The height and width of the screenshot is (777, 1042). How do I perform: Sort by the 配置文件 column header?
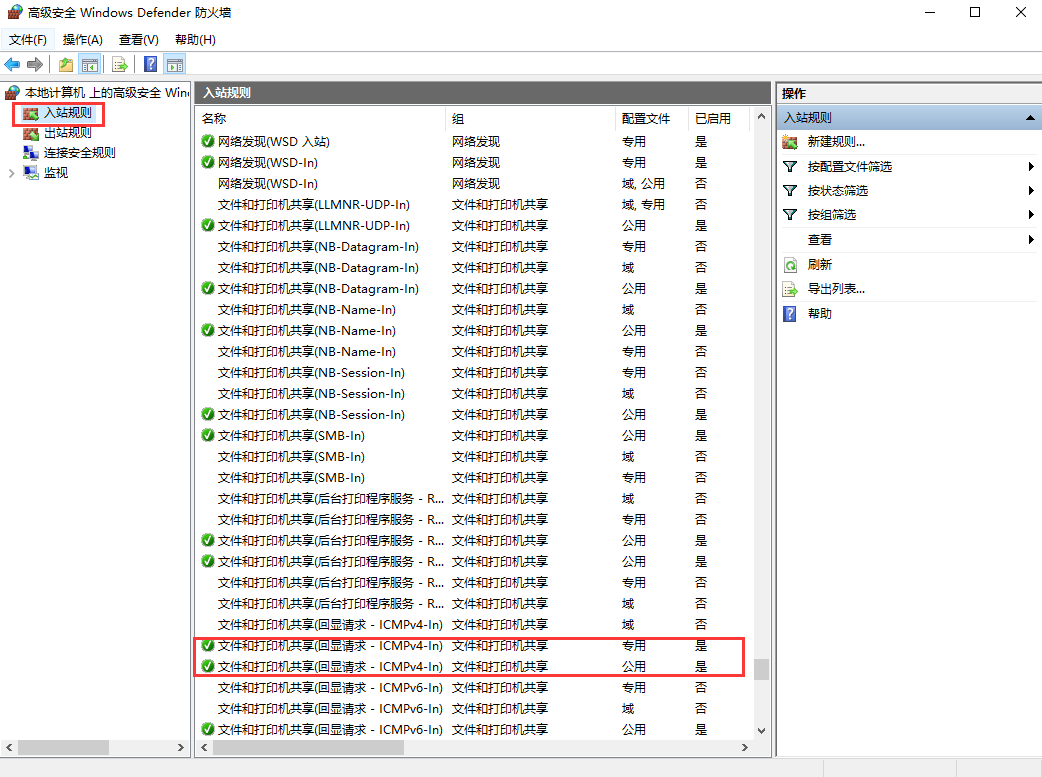pos(651,118)
